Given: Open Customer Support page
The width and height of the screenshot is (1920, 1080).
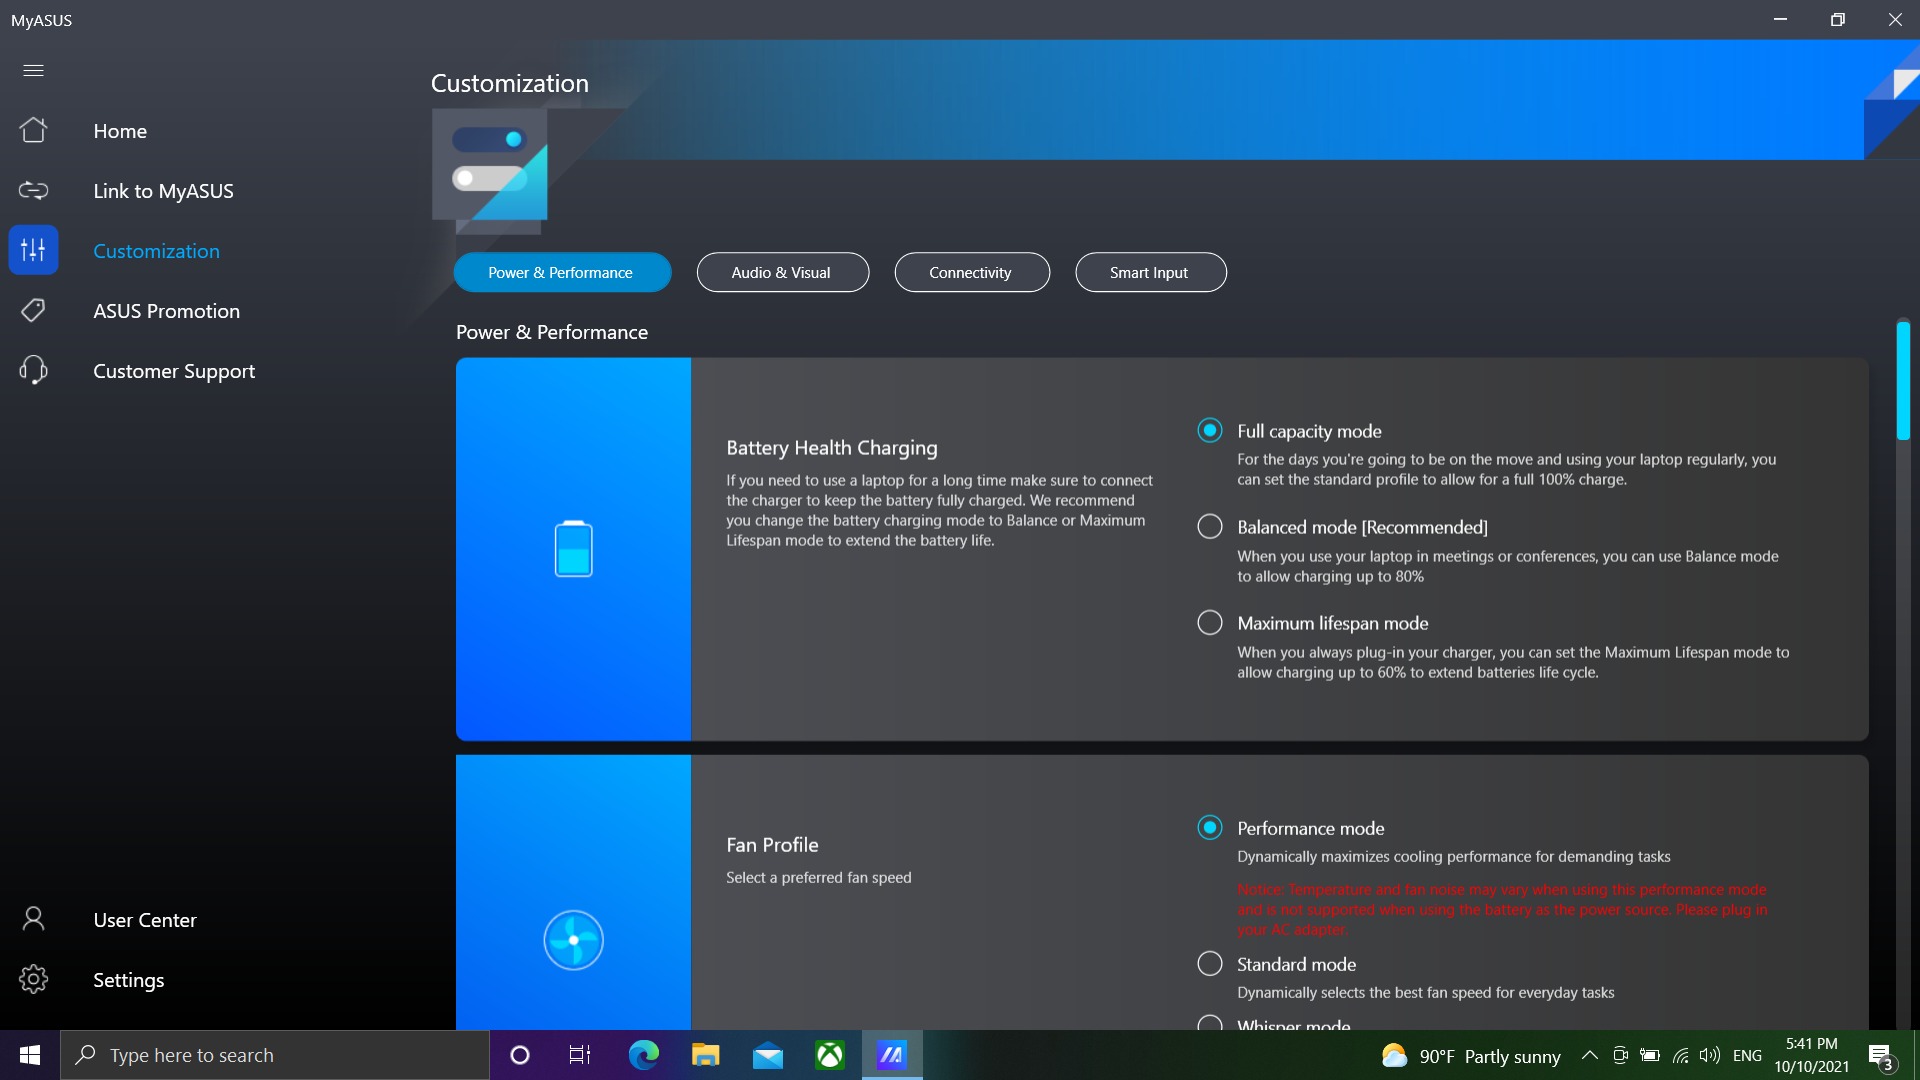Looking at the screenshot, I should point(174,371).
